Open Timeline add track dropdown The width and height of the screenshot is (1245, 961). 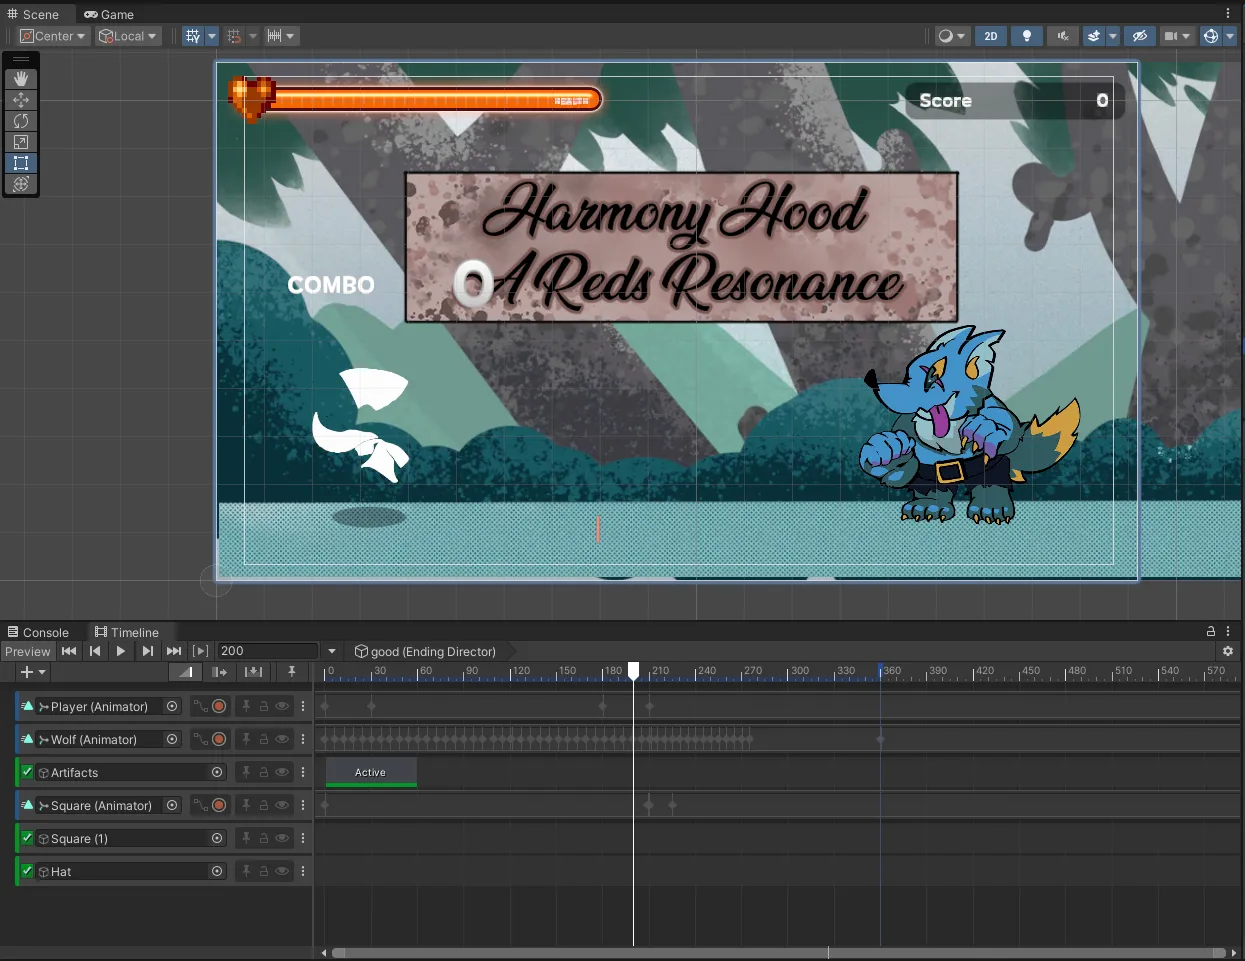pyautogui.click(x=33, y=672)
